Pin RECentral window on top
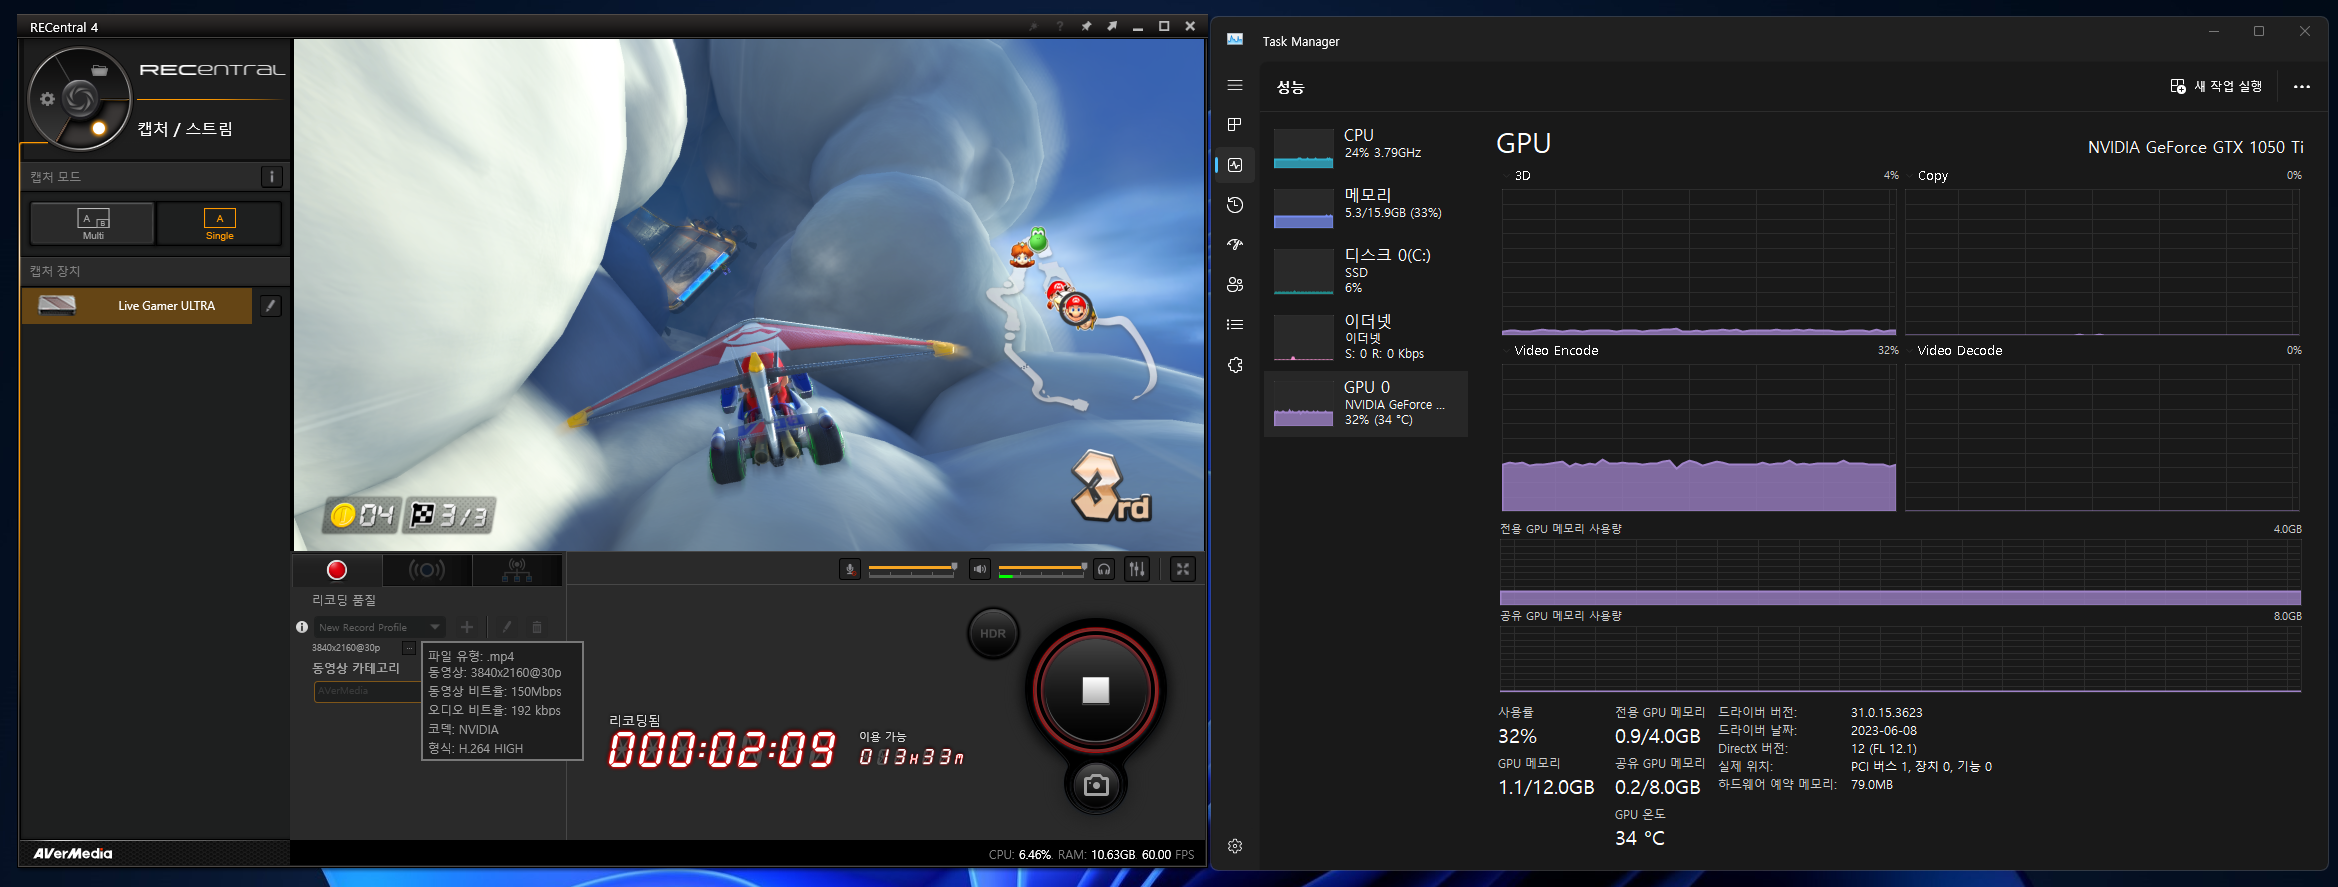2338x887 pixels. tap(1086, 27)
